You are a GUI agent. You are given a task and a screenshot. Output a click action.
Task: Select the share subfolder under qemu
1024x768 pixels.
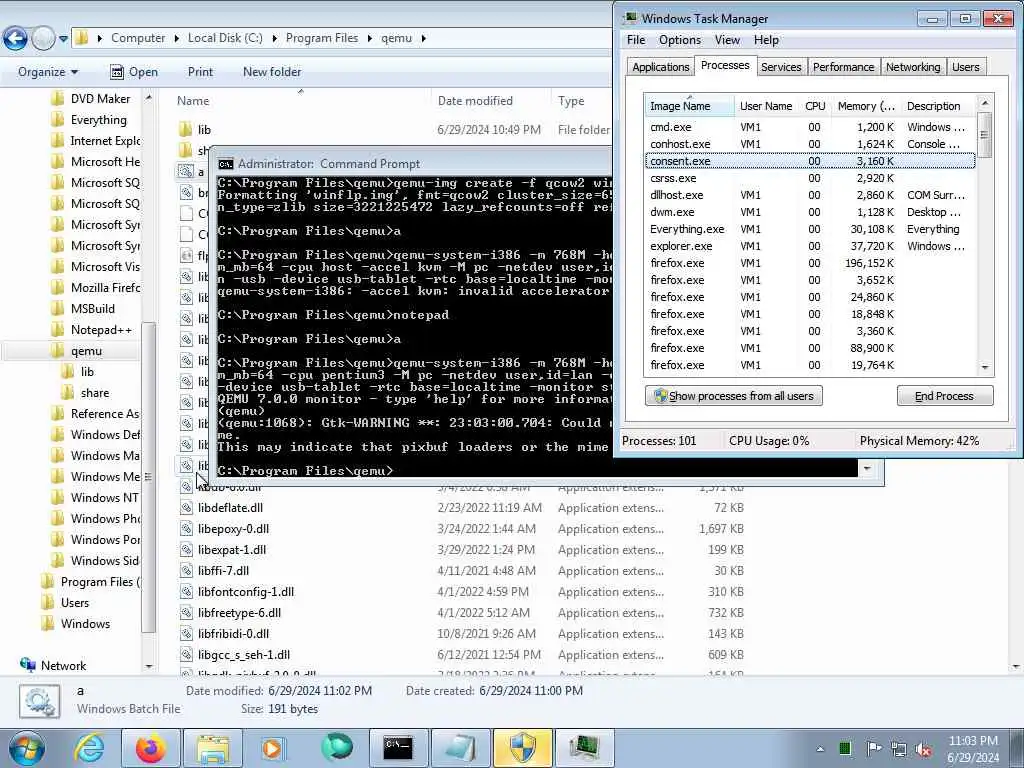click(x=95, y=392)
